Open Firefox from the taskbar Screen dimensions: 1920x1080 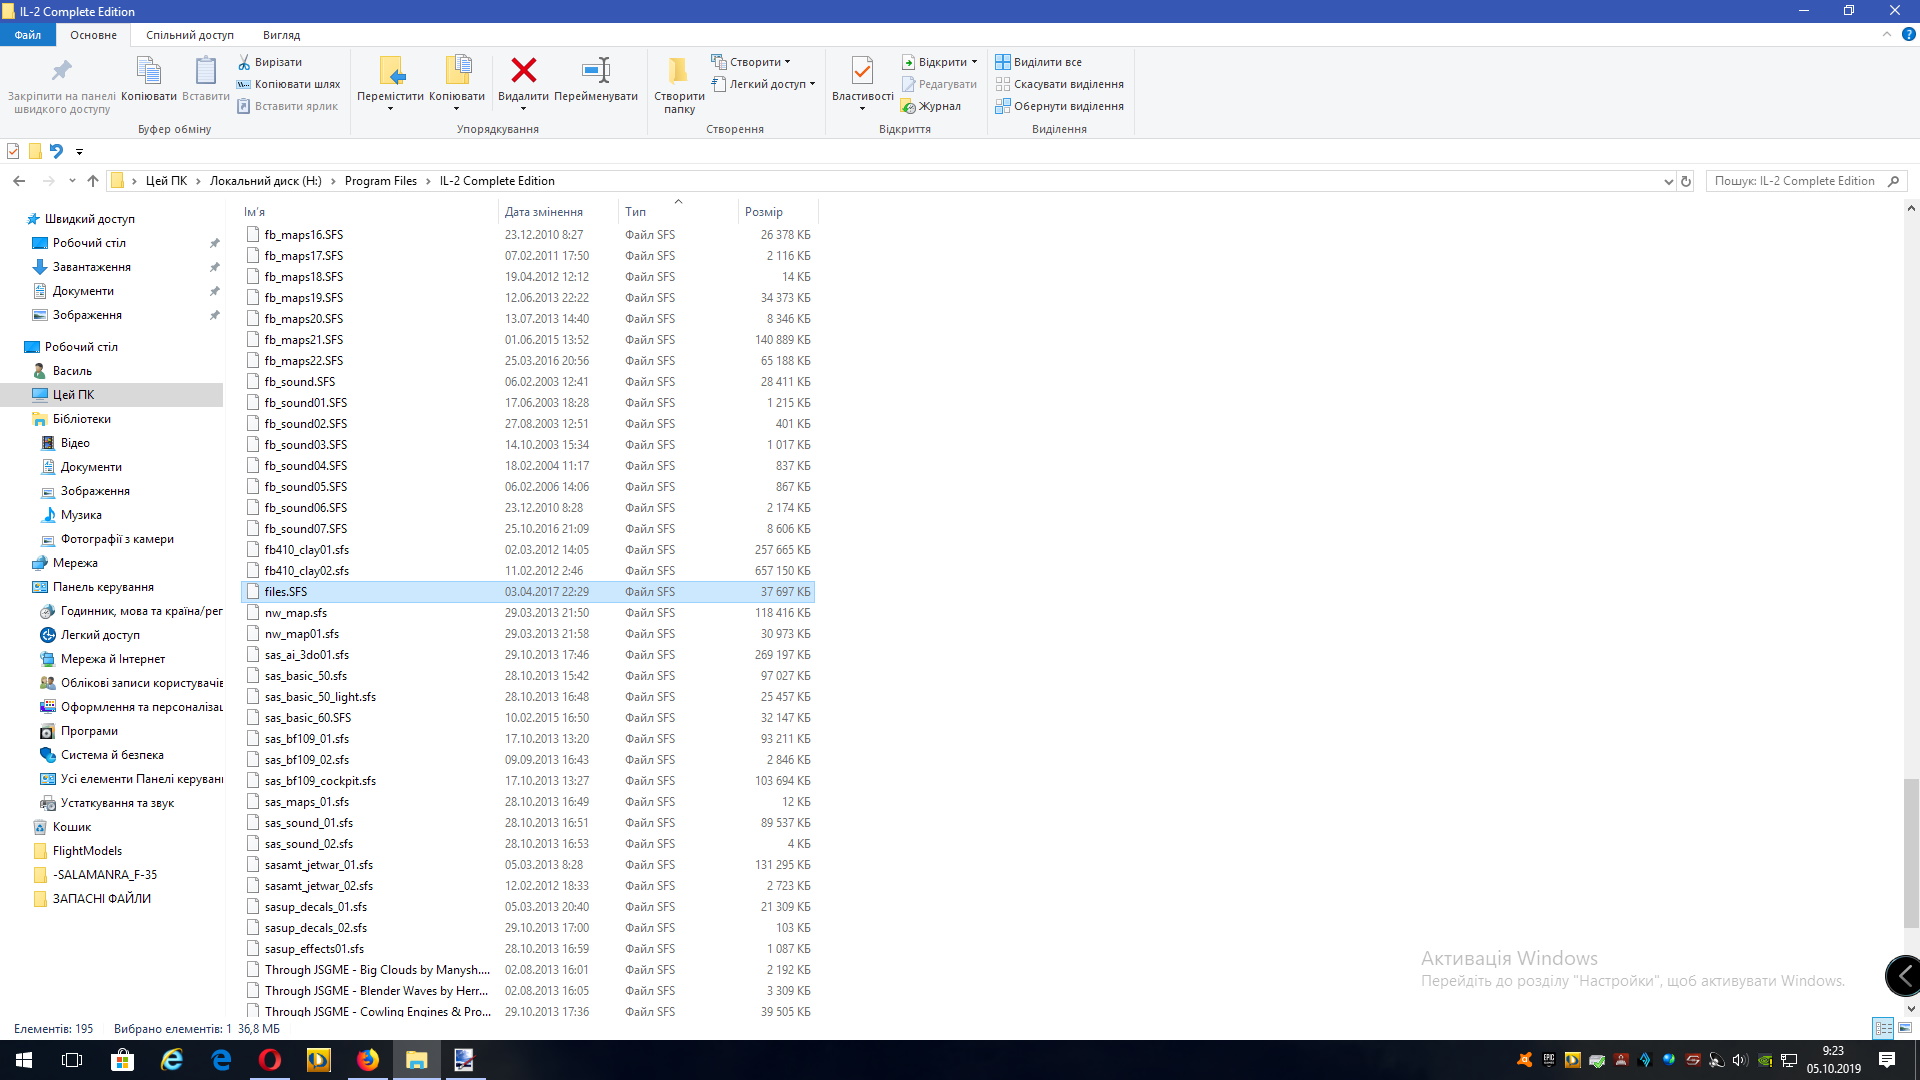(367, 1060)
